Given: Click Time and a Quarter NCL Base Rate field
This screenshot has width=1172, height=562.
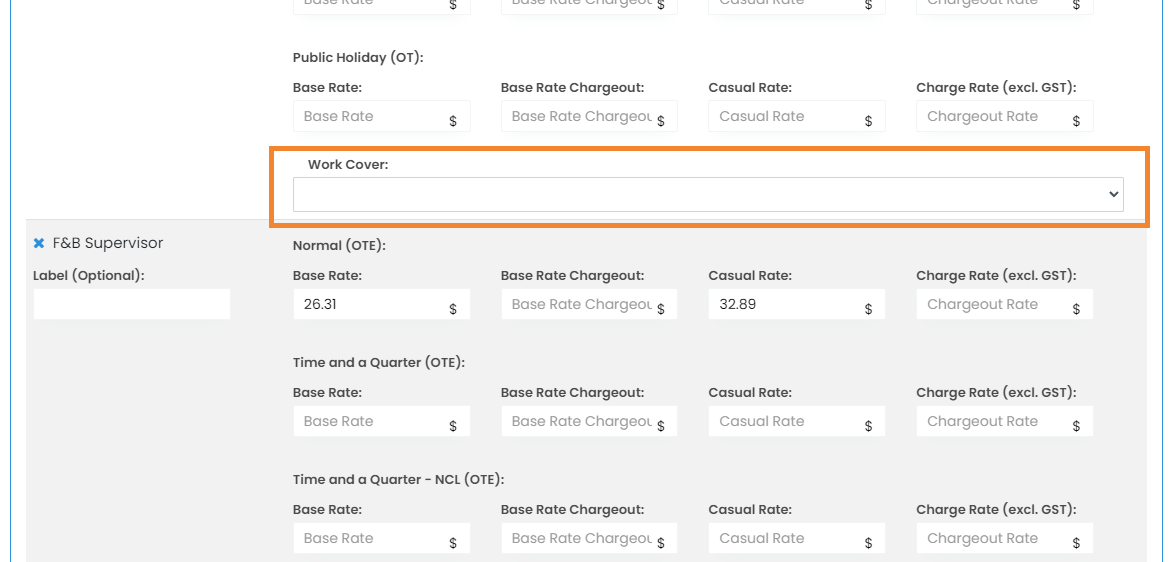Looking at the screenshot, I should (x=368, y=538).
